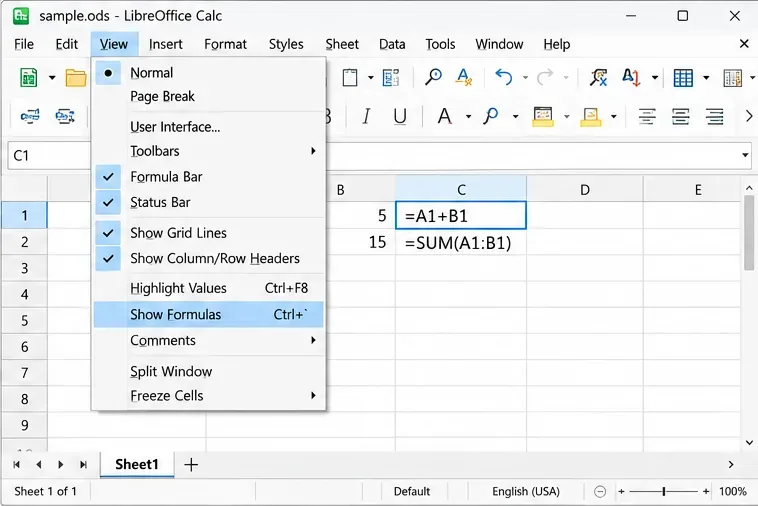Click the Spelling check icon
This screenshot has height=506, width=758.
pyautogui.click(x=464, y=77)
